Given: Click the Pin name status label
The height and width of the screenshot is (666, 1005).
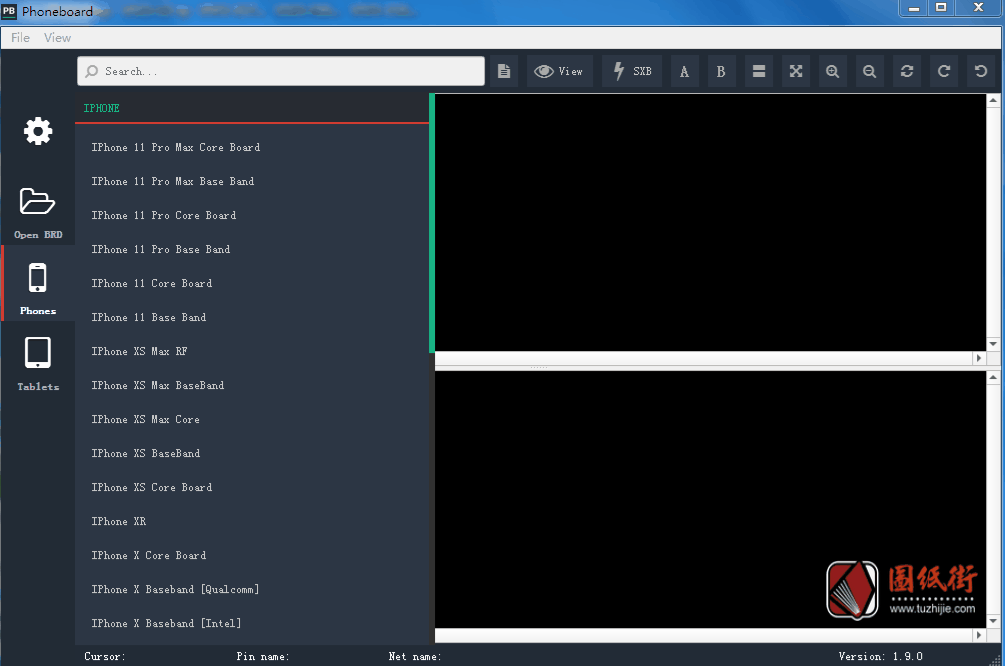Looking at the screenshot, I should click(x=263, y=656).
